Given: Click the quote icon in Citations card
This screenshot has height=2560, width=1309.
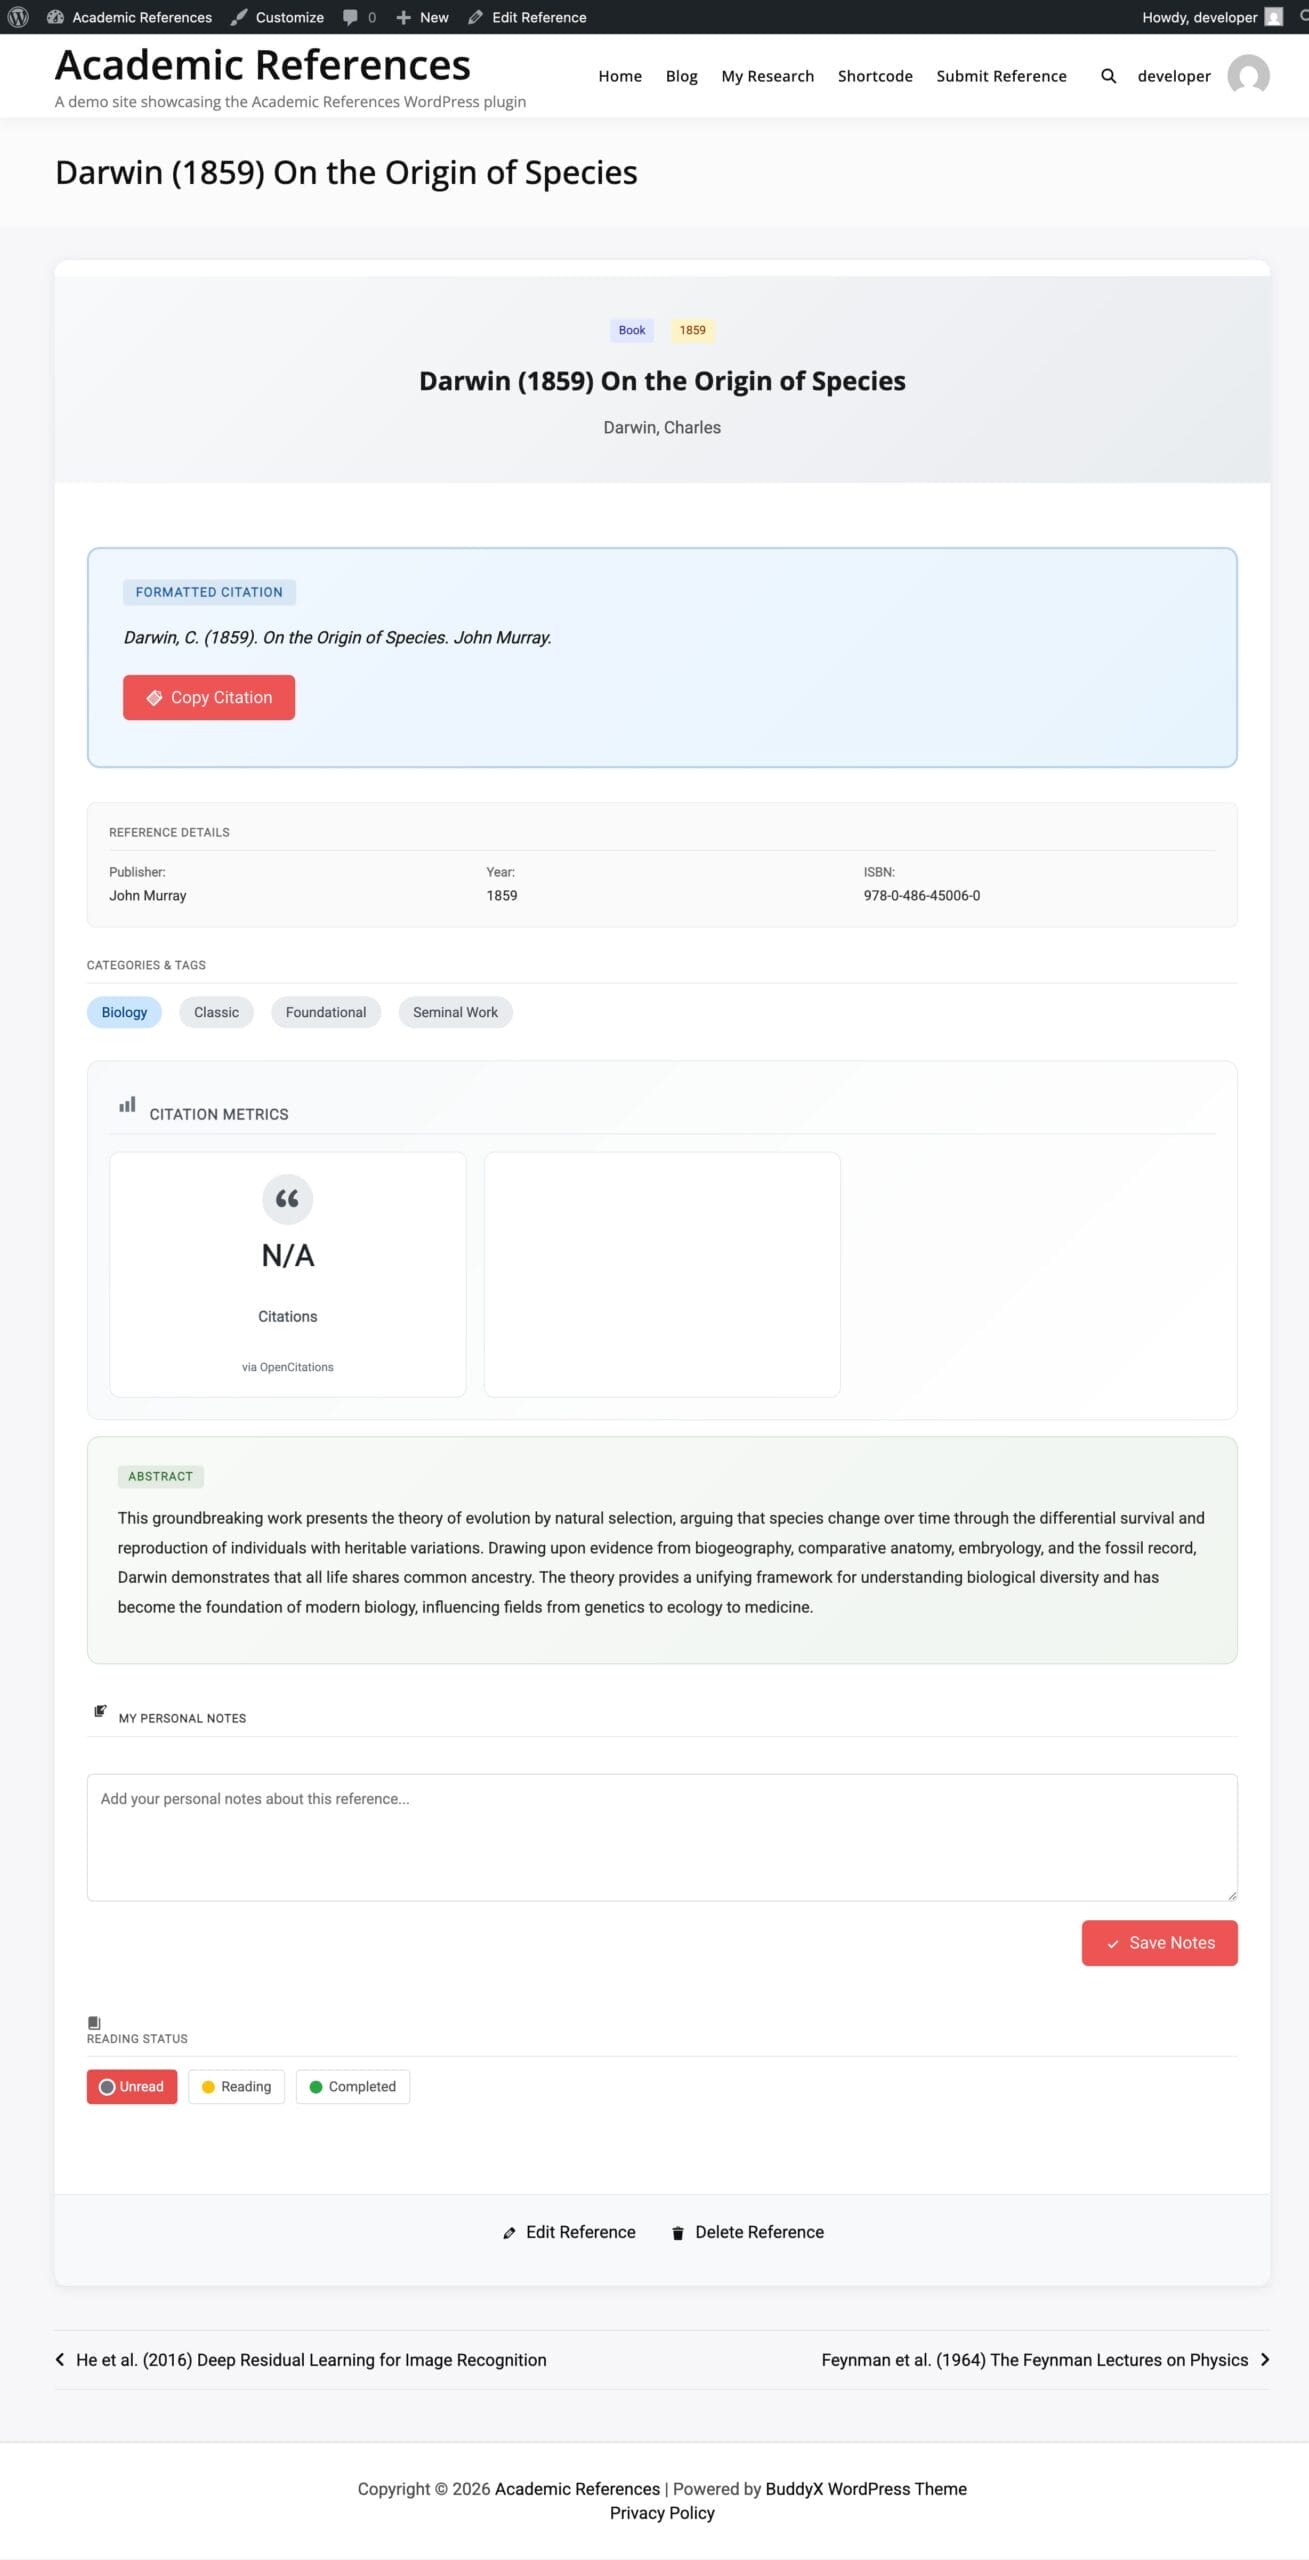Looking at the screenshot, I should [x=287, y=1198].
